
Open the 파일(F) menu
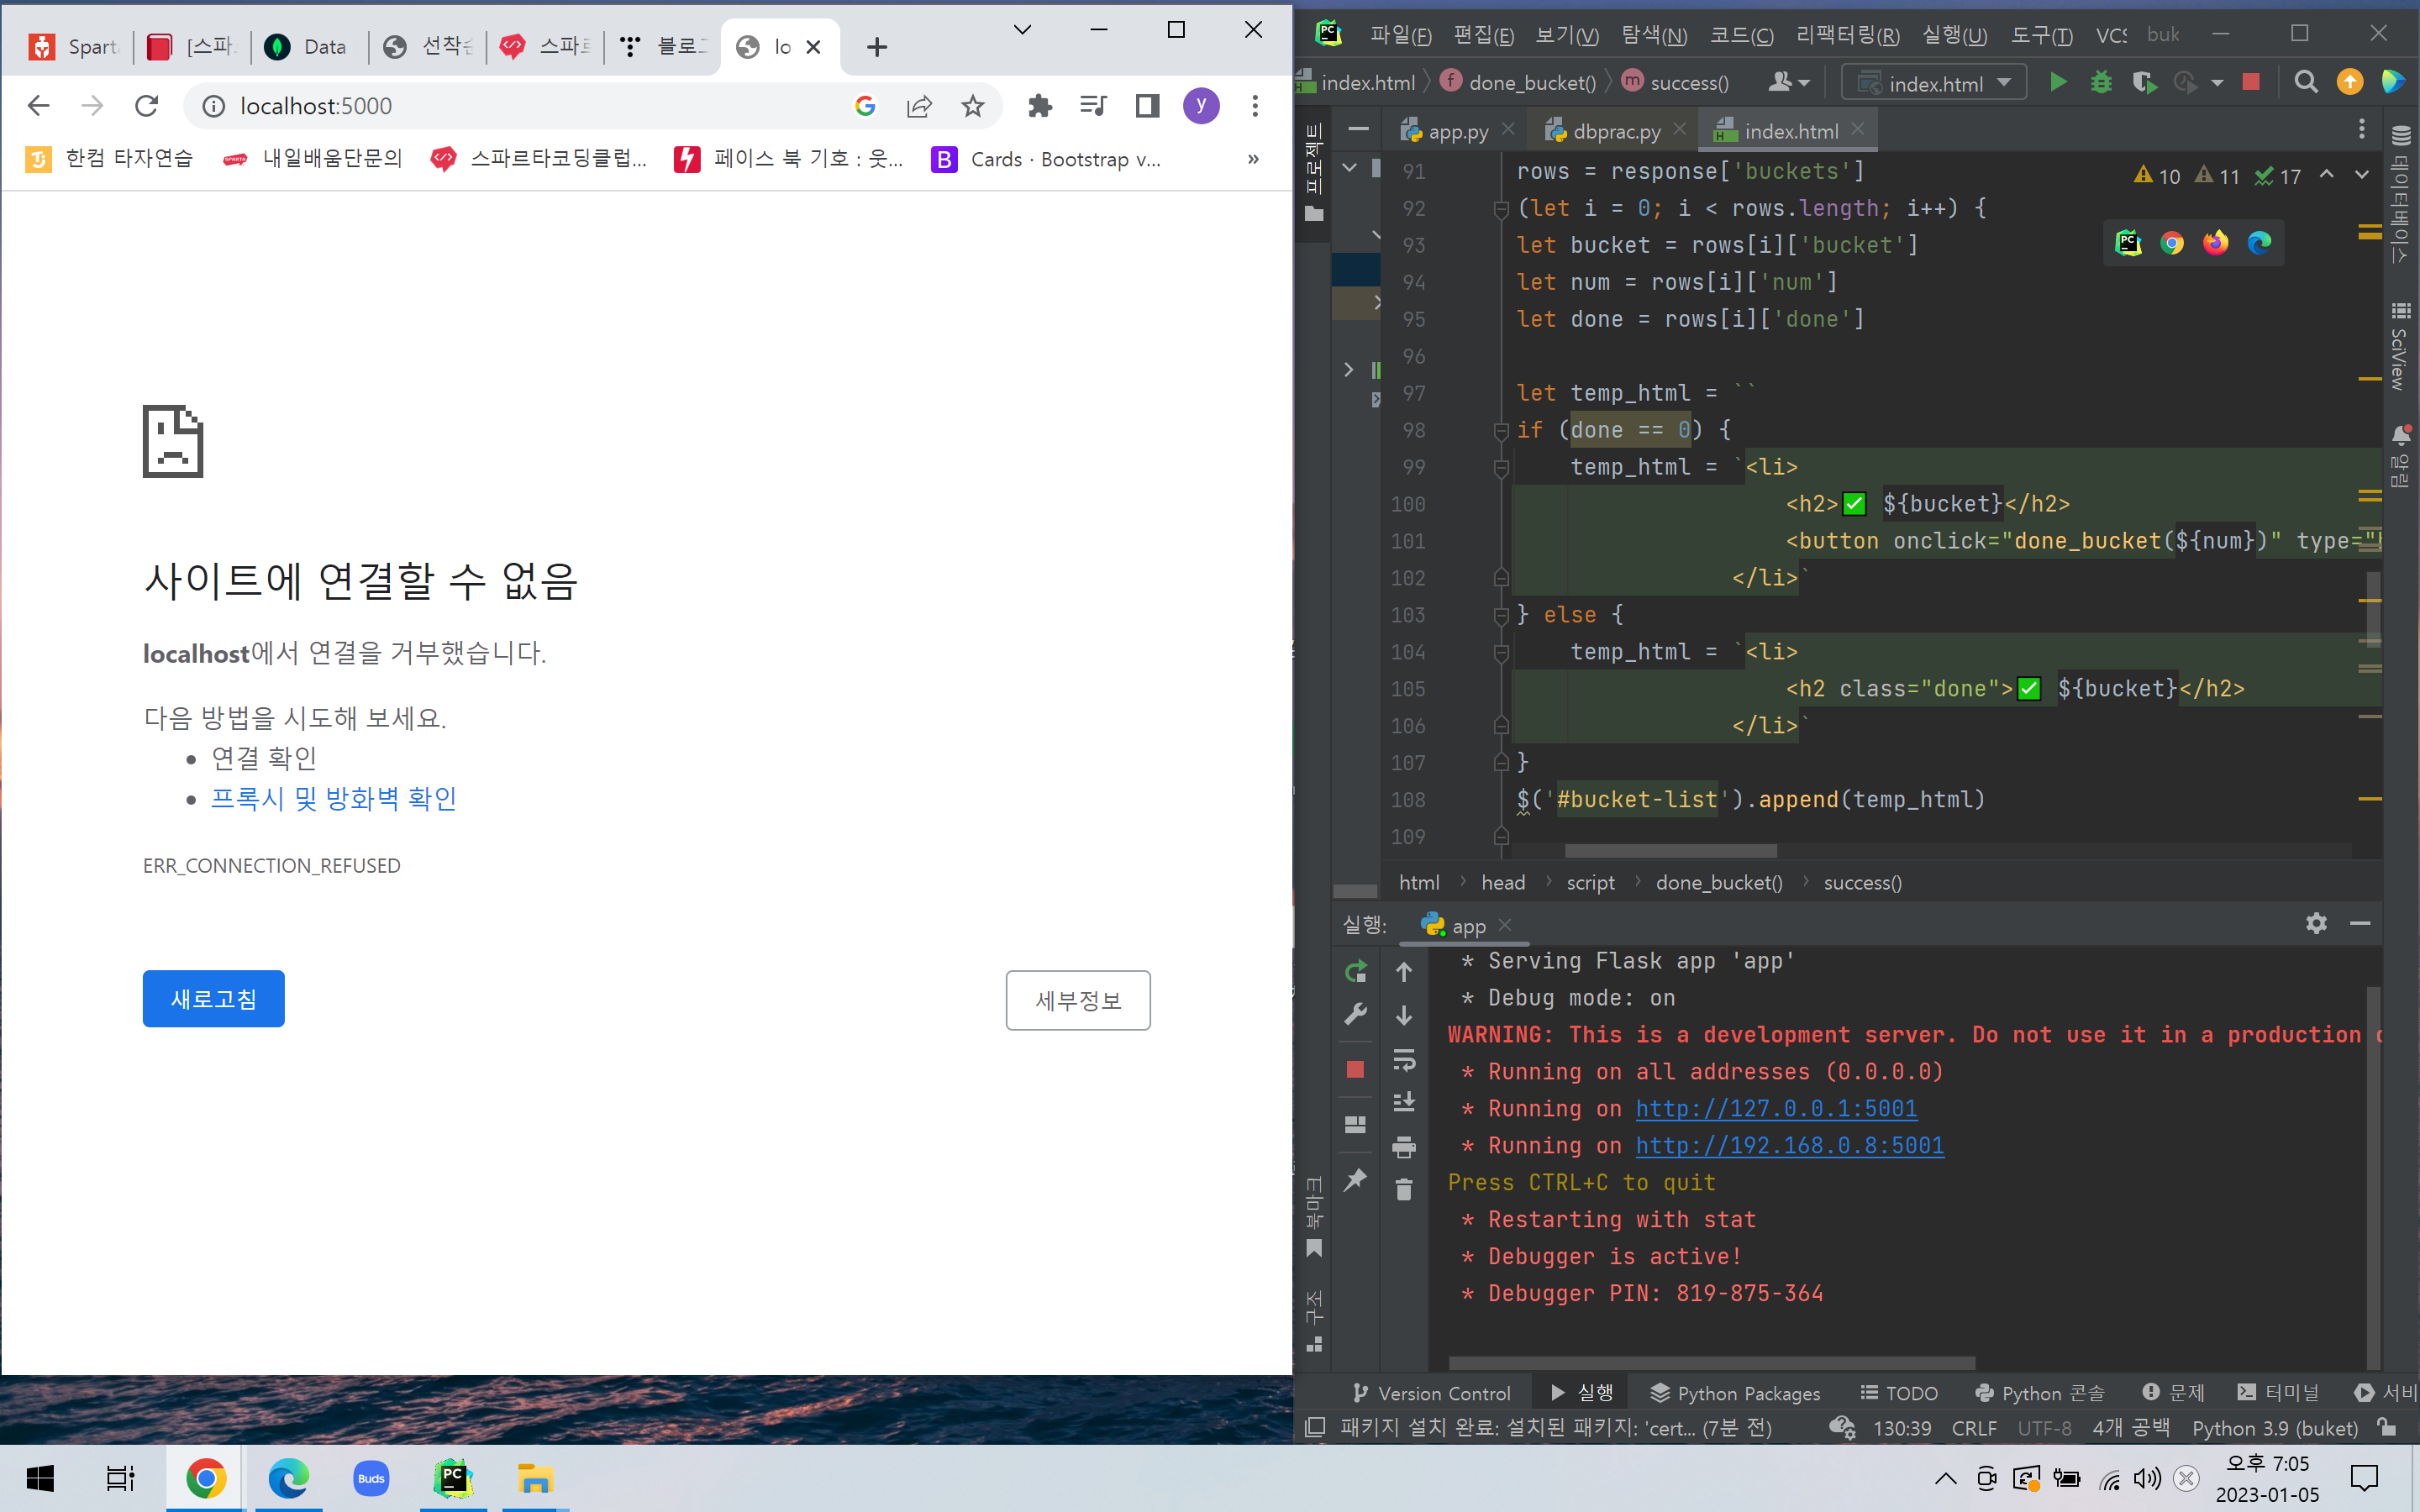point(1400,35)
